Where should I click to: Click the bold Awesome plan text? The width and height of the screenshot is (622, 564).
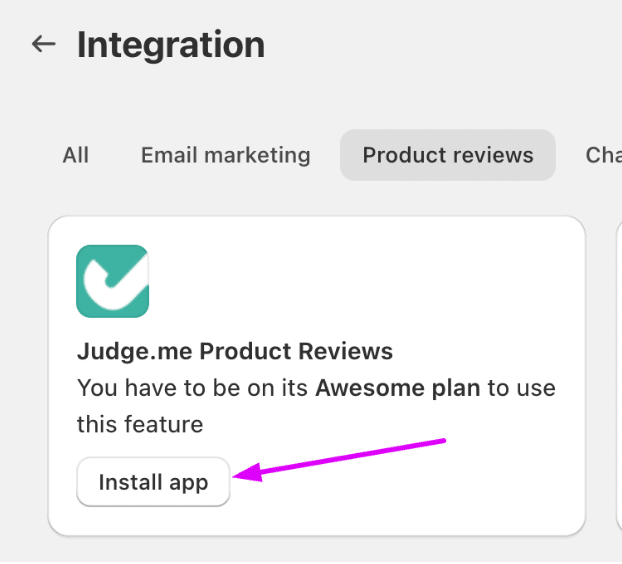click(398, 388)
